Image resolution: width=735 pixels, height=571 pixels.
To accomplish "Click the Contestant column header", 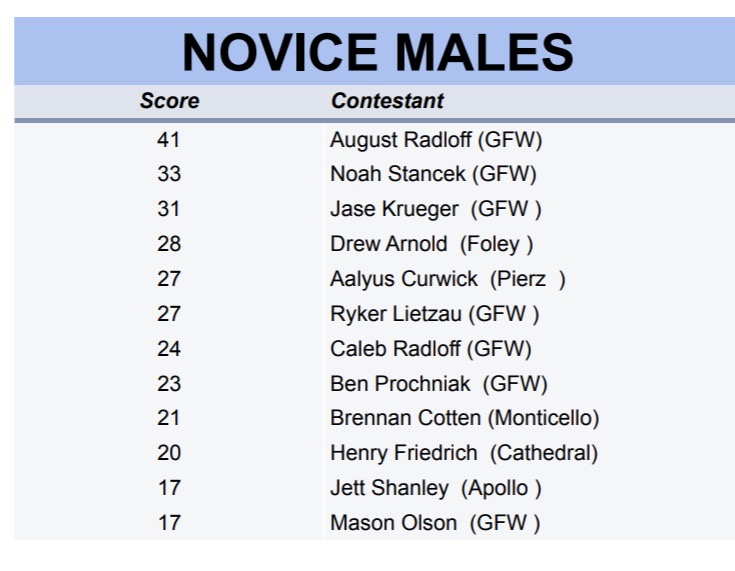I will (387, 101).
